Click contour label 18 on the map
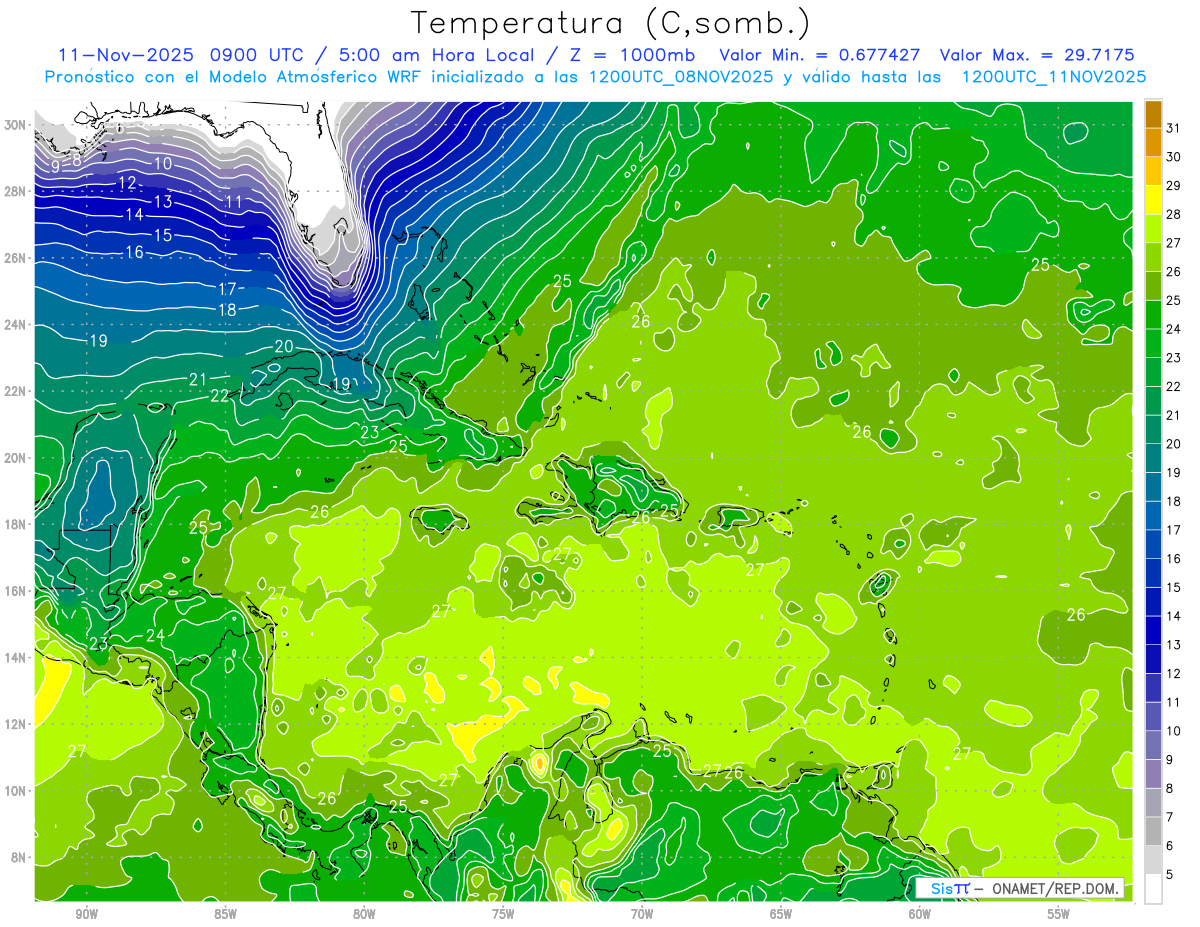 (227, 310)
